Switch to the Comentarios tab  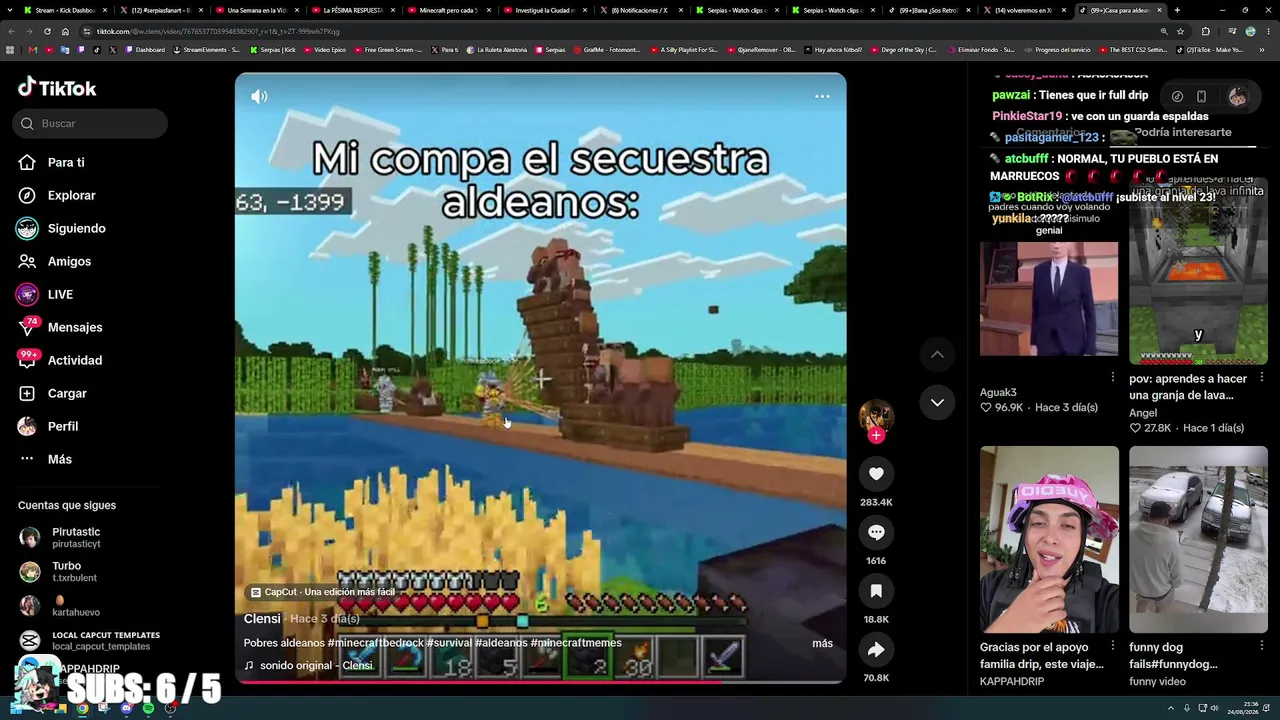tap(1051, 132)
